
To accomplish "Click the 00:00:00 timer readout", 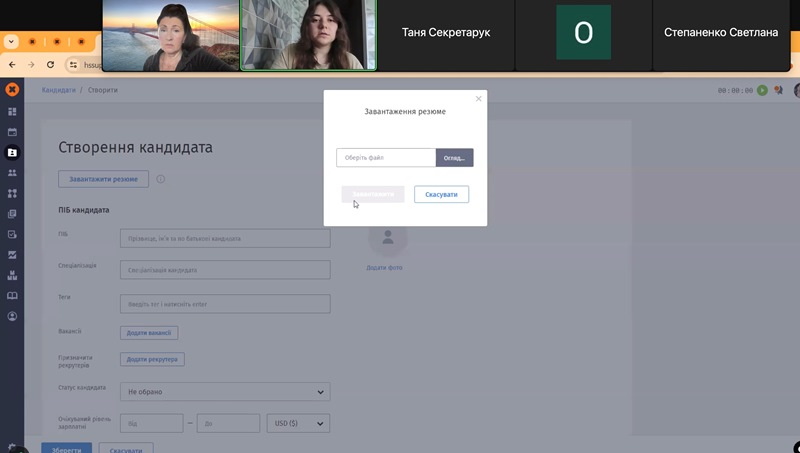I will (735, 90).
